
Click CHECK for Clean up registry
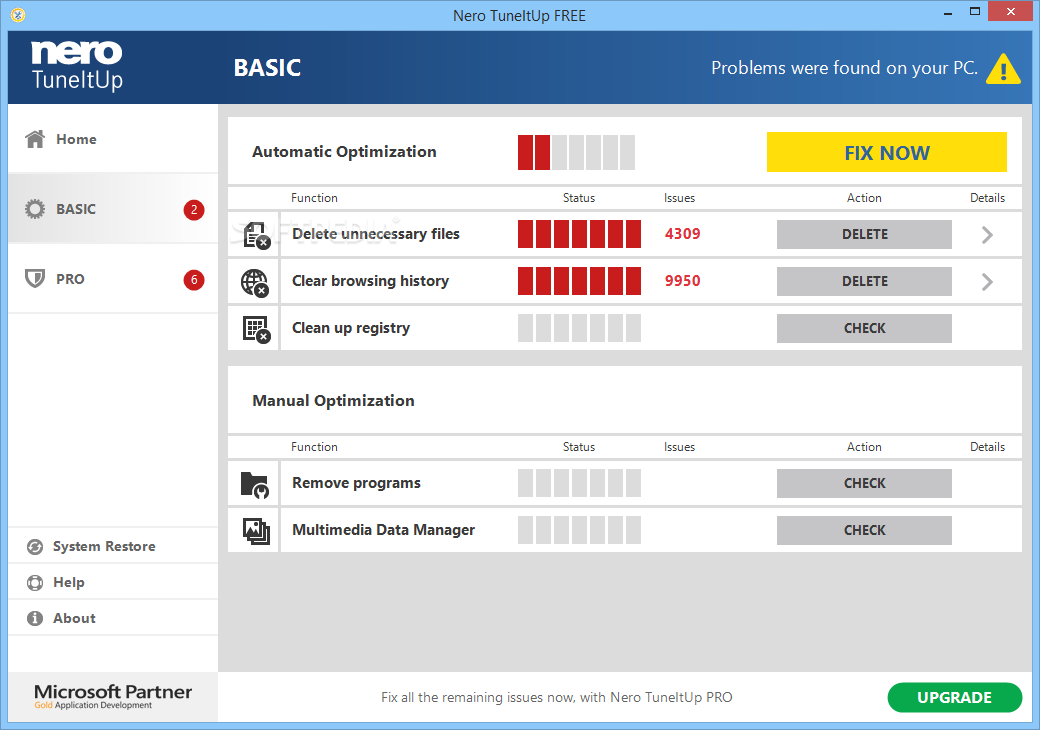point(864,329)
